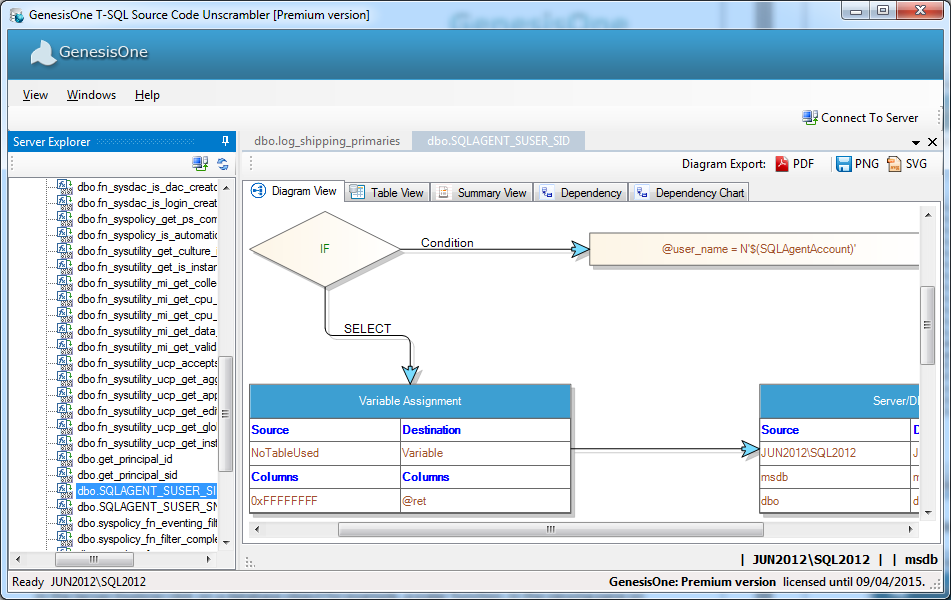Image resolution: width=951 pixels, height=600 pixels.
Task: Click the connect-server icon in Server Explorer toolbar
Action: (200, 164)
